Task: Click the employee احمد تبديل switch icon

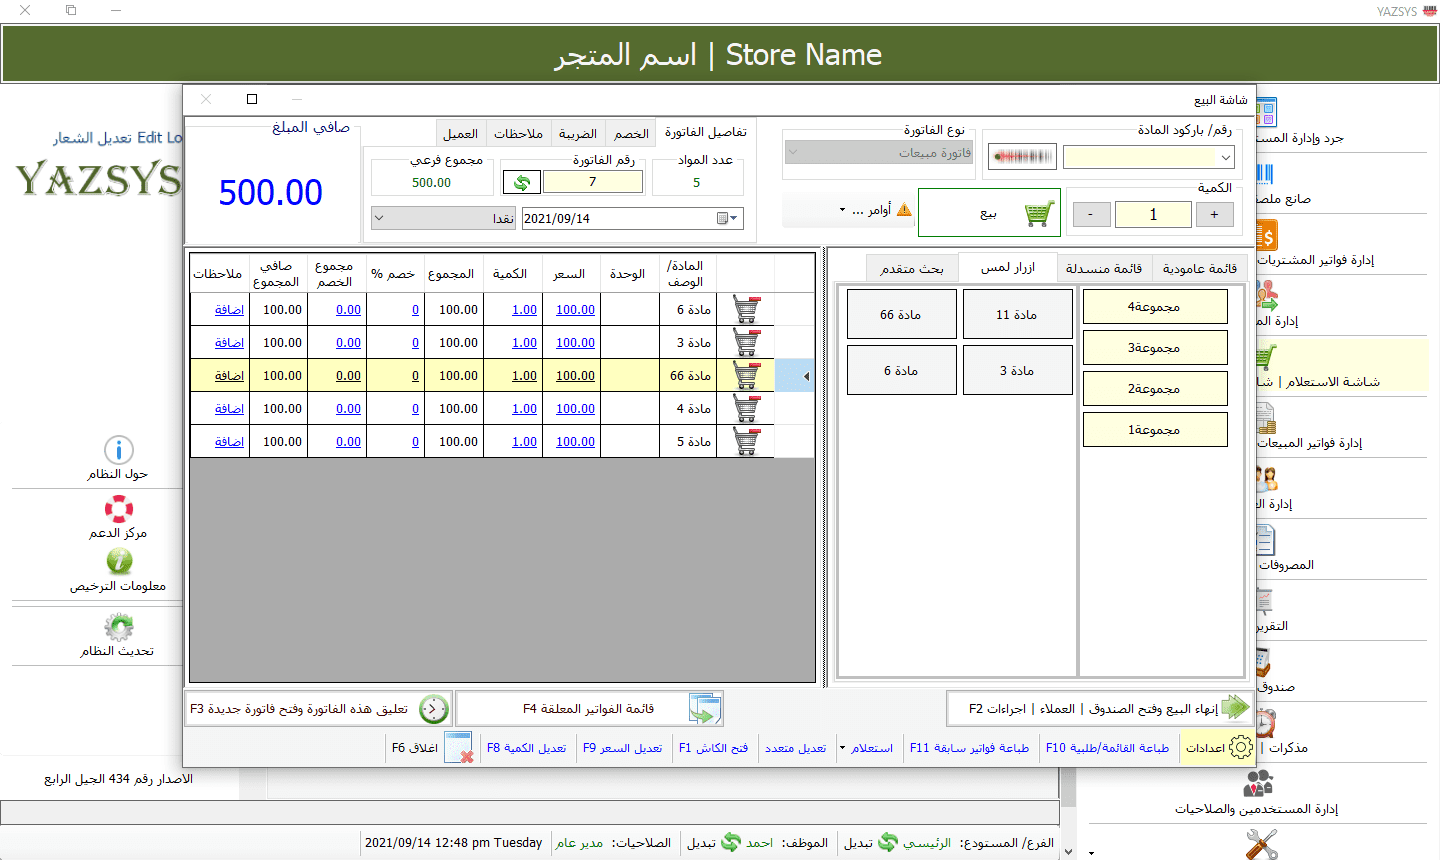Action: (731, 842)
